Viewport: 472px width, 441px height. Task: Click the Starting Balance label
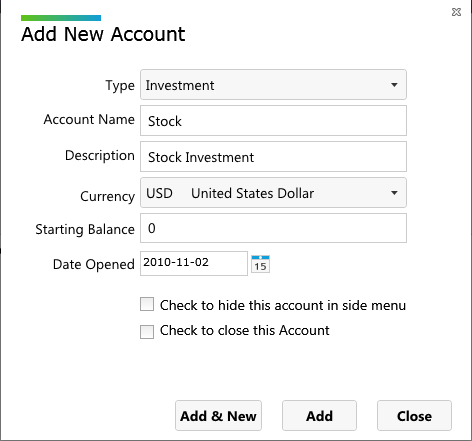point(85,229)
